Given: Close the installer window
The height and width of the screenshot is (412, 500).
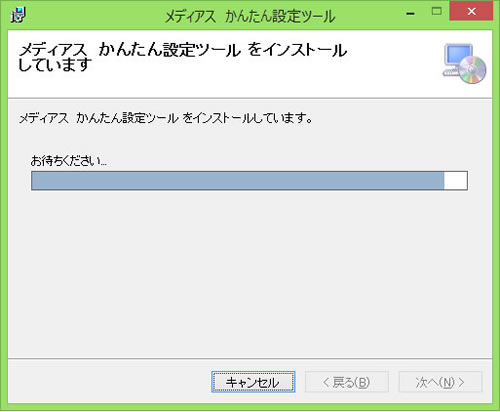Looking at the screenshot, I should click(471, 11).
